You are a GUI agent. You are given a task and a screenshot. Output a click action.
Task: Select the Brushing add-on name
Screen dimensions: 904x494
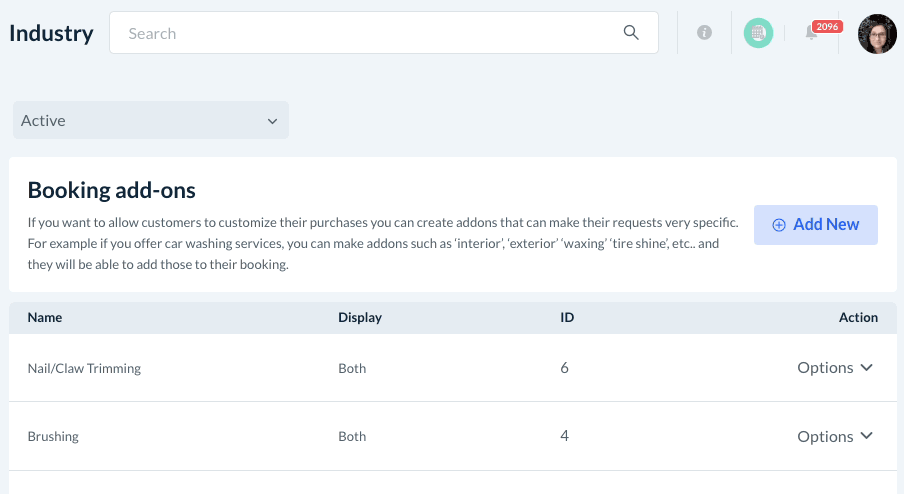coord(53,436)
